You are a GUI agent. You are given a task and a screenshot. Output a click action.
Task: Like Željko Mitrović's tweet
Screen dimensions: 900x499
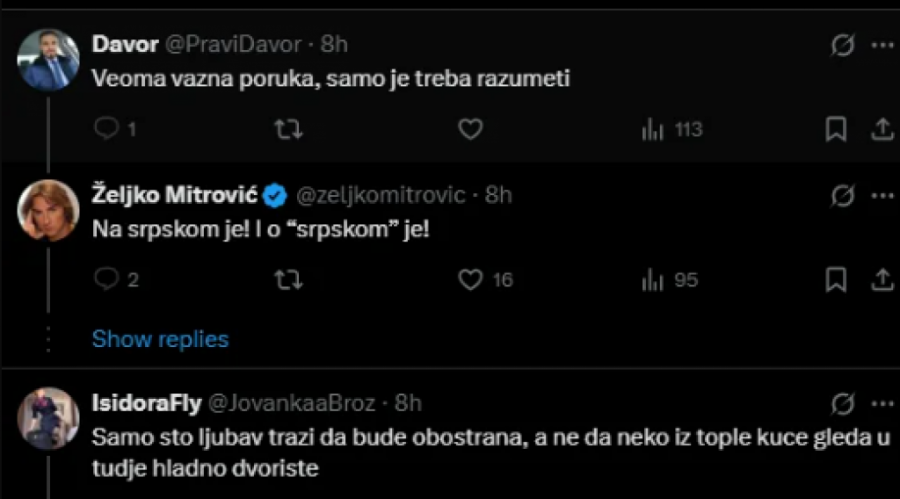[470, 280]
